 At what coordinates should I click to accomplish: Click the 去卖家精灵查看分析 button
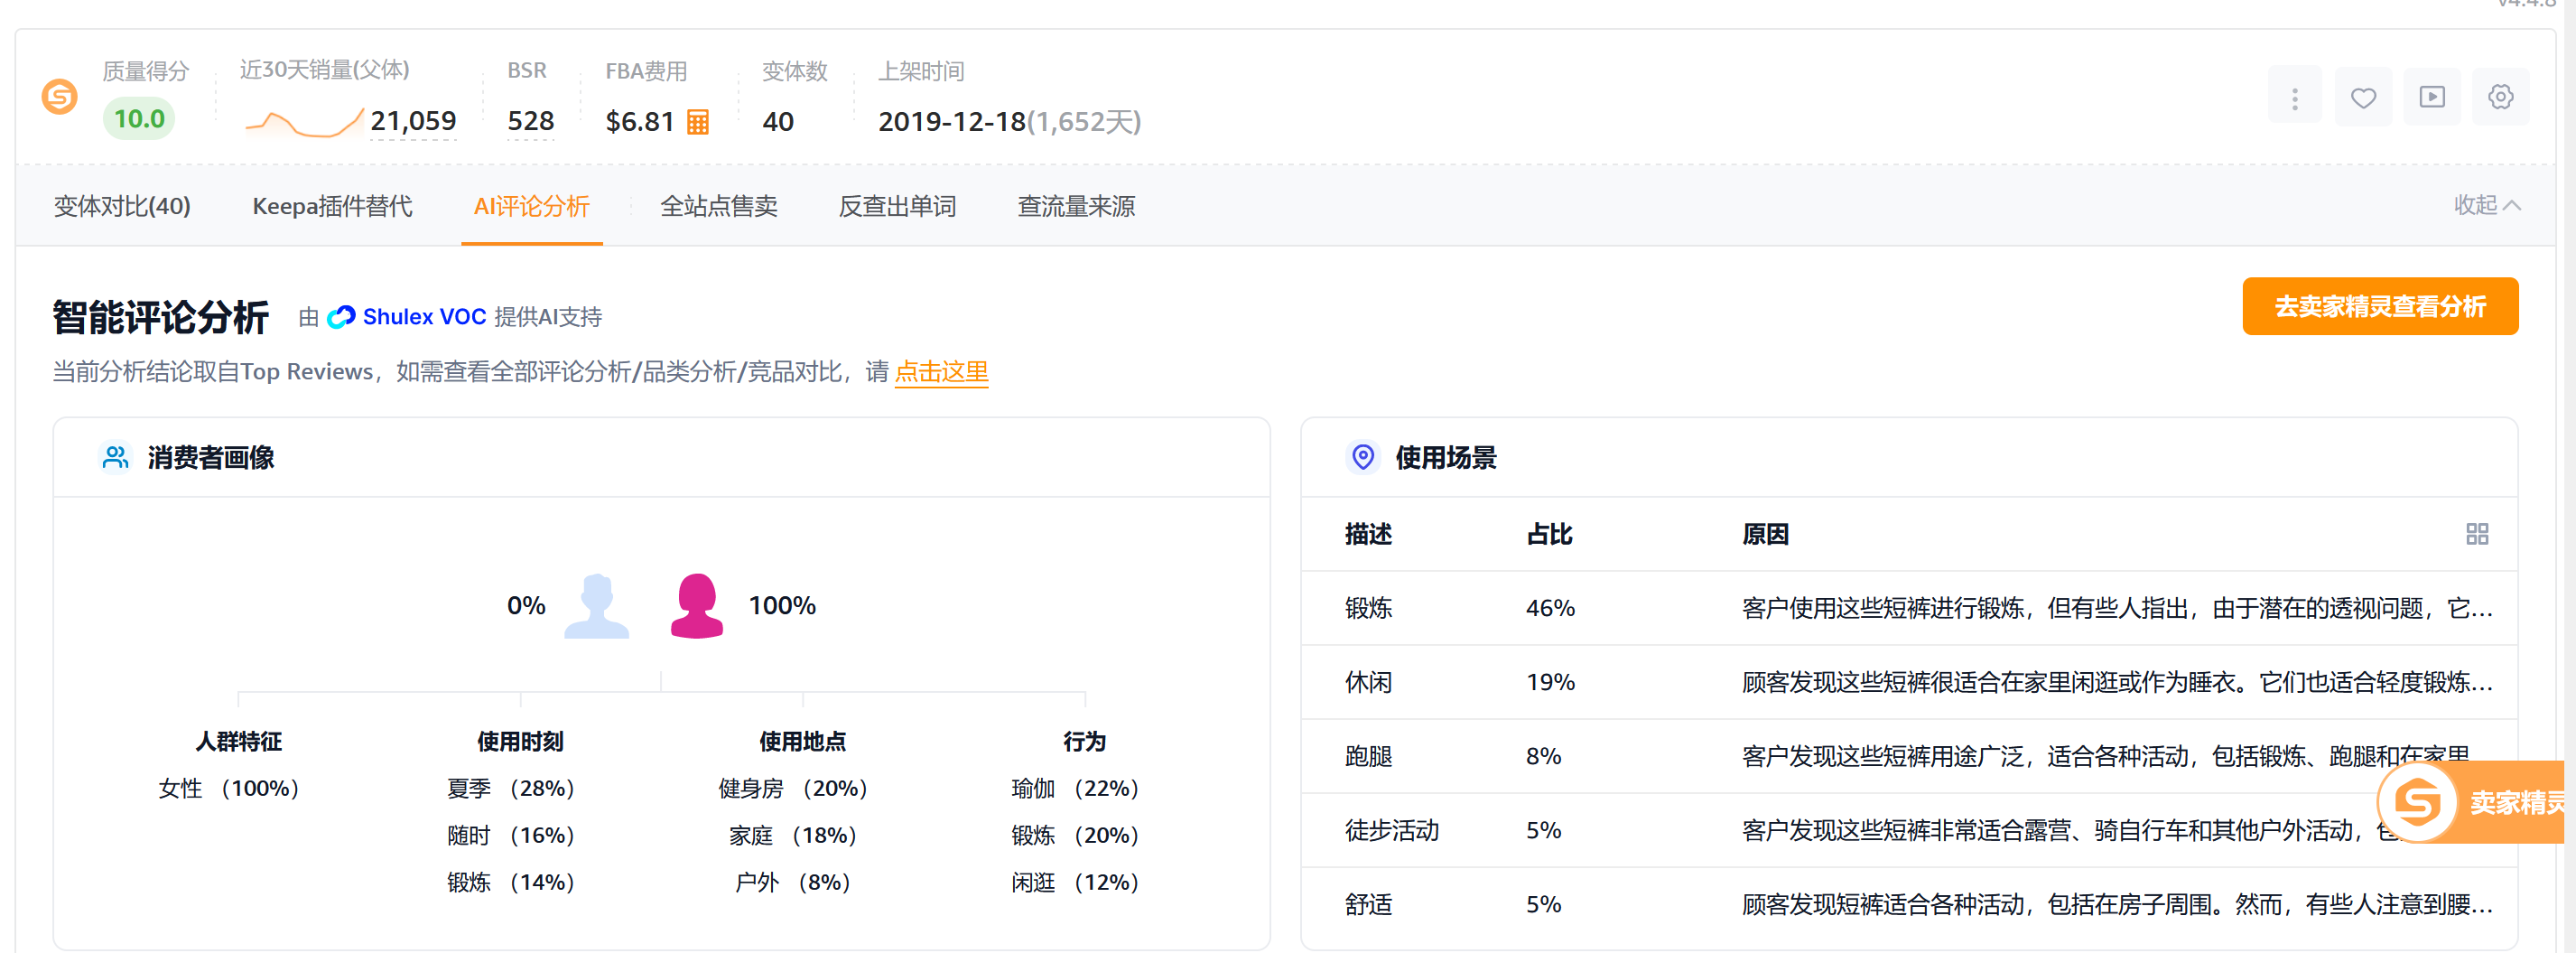(2379, 306)
